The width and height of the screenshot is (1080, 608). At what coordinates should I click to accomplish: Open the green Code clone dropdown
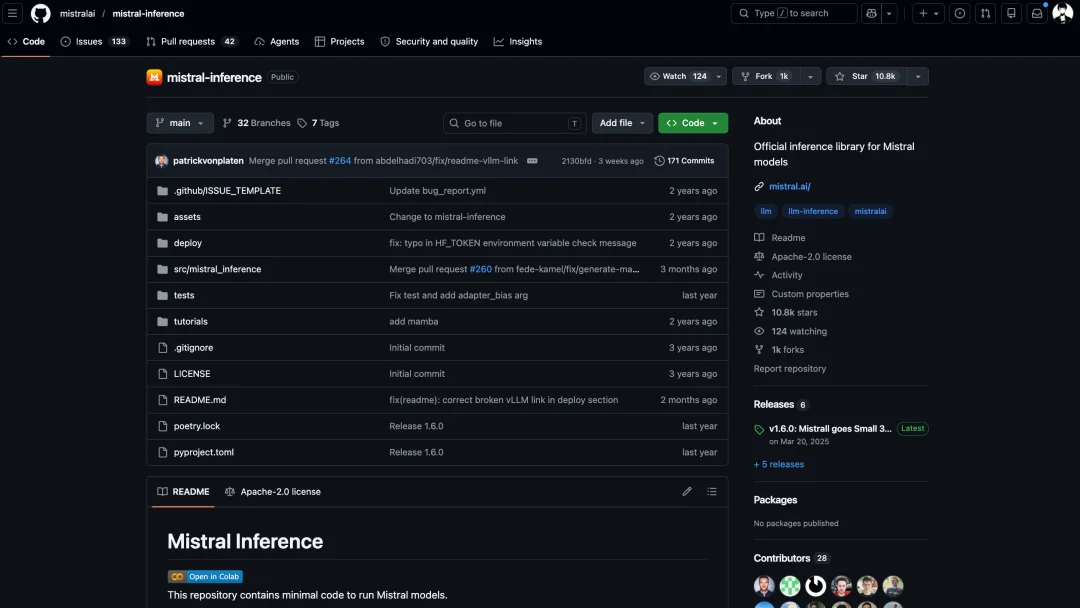click(693, 123)
